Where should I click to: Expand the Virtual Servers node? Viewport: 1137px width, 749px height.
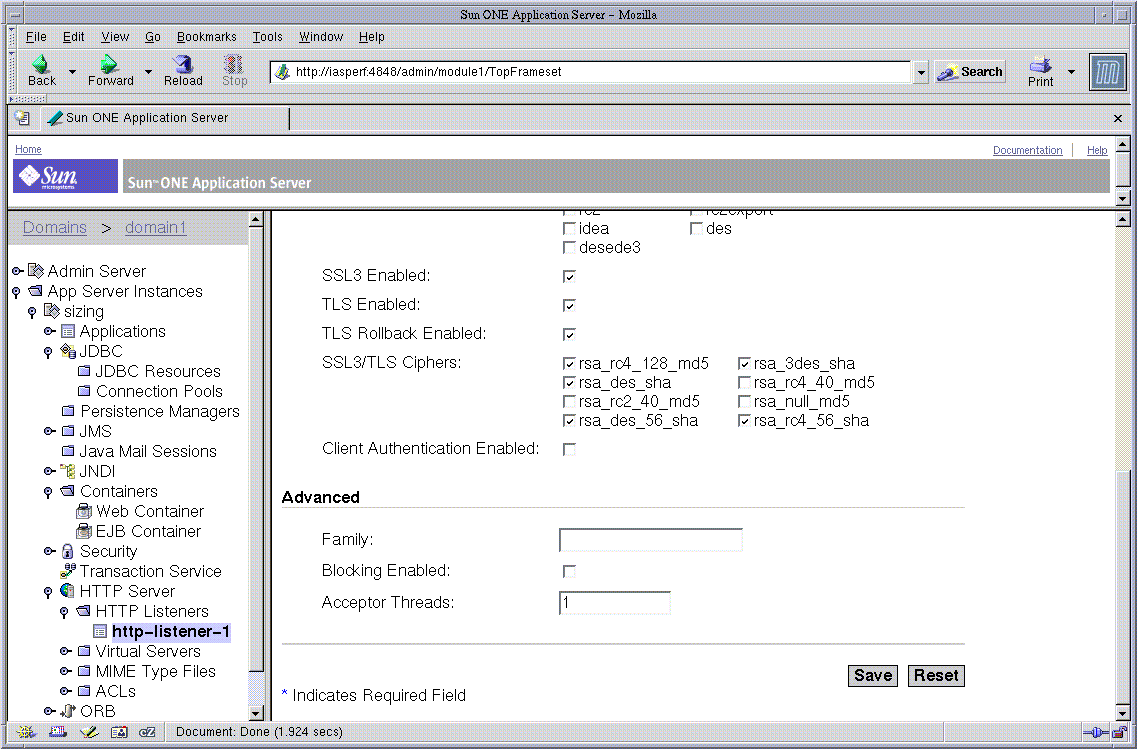click(65, 651)
